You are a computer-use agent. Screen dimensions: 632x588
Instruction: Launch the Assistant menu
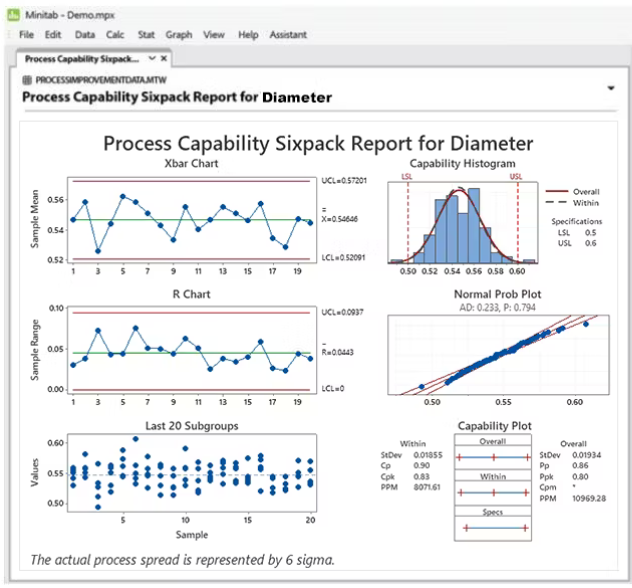(288, 35)
